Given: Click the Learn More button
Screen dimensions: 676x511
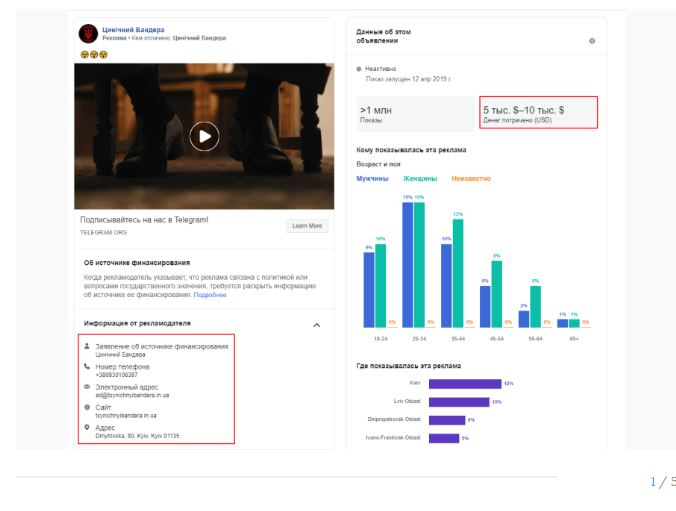Looking at the screenshot, I should click(307, 226).
